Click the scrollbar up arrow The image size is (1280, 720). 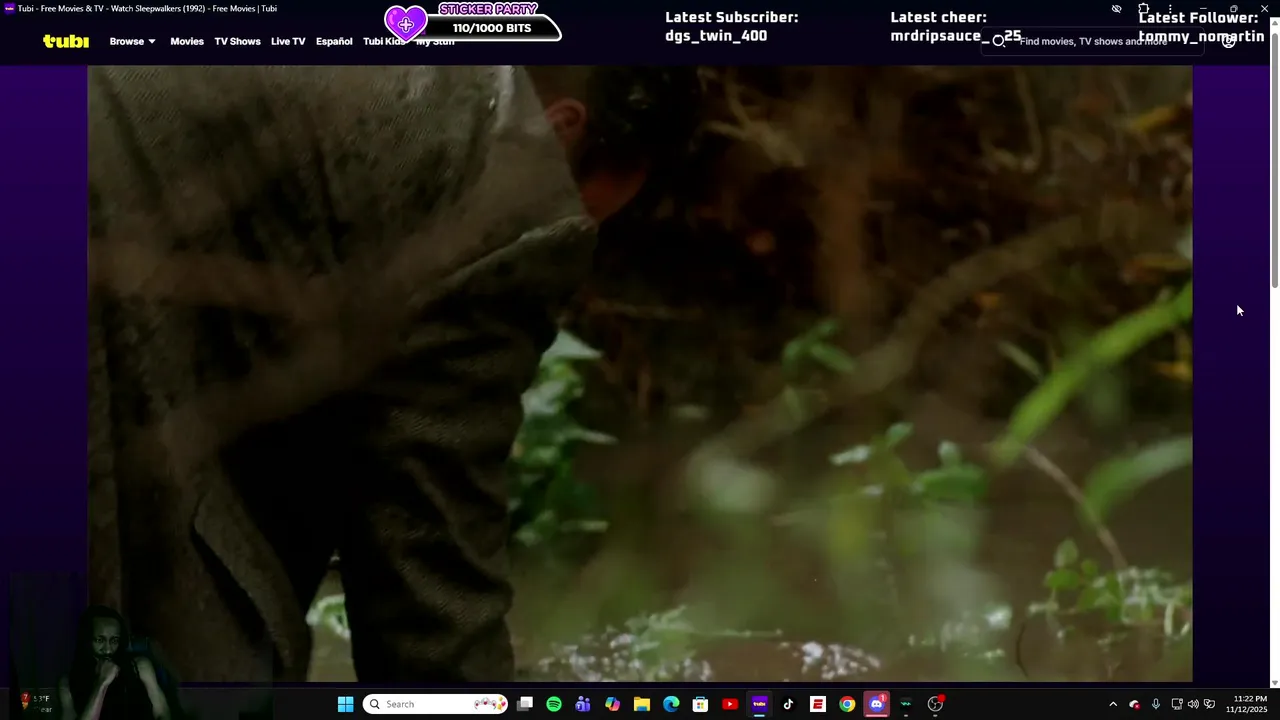click(x=1274, y=24)
